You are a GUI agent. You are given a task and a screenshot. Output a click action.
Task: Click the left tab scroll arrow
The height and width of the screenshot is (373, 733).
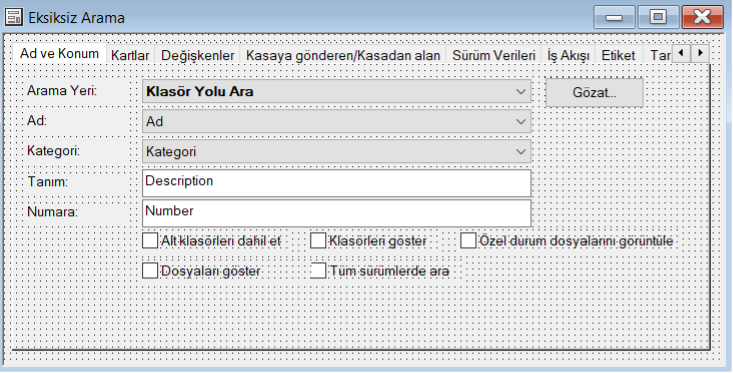pyautogui.click(x=681, y=53)
